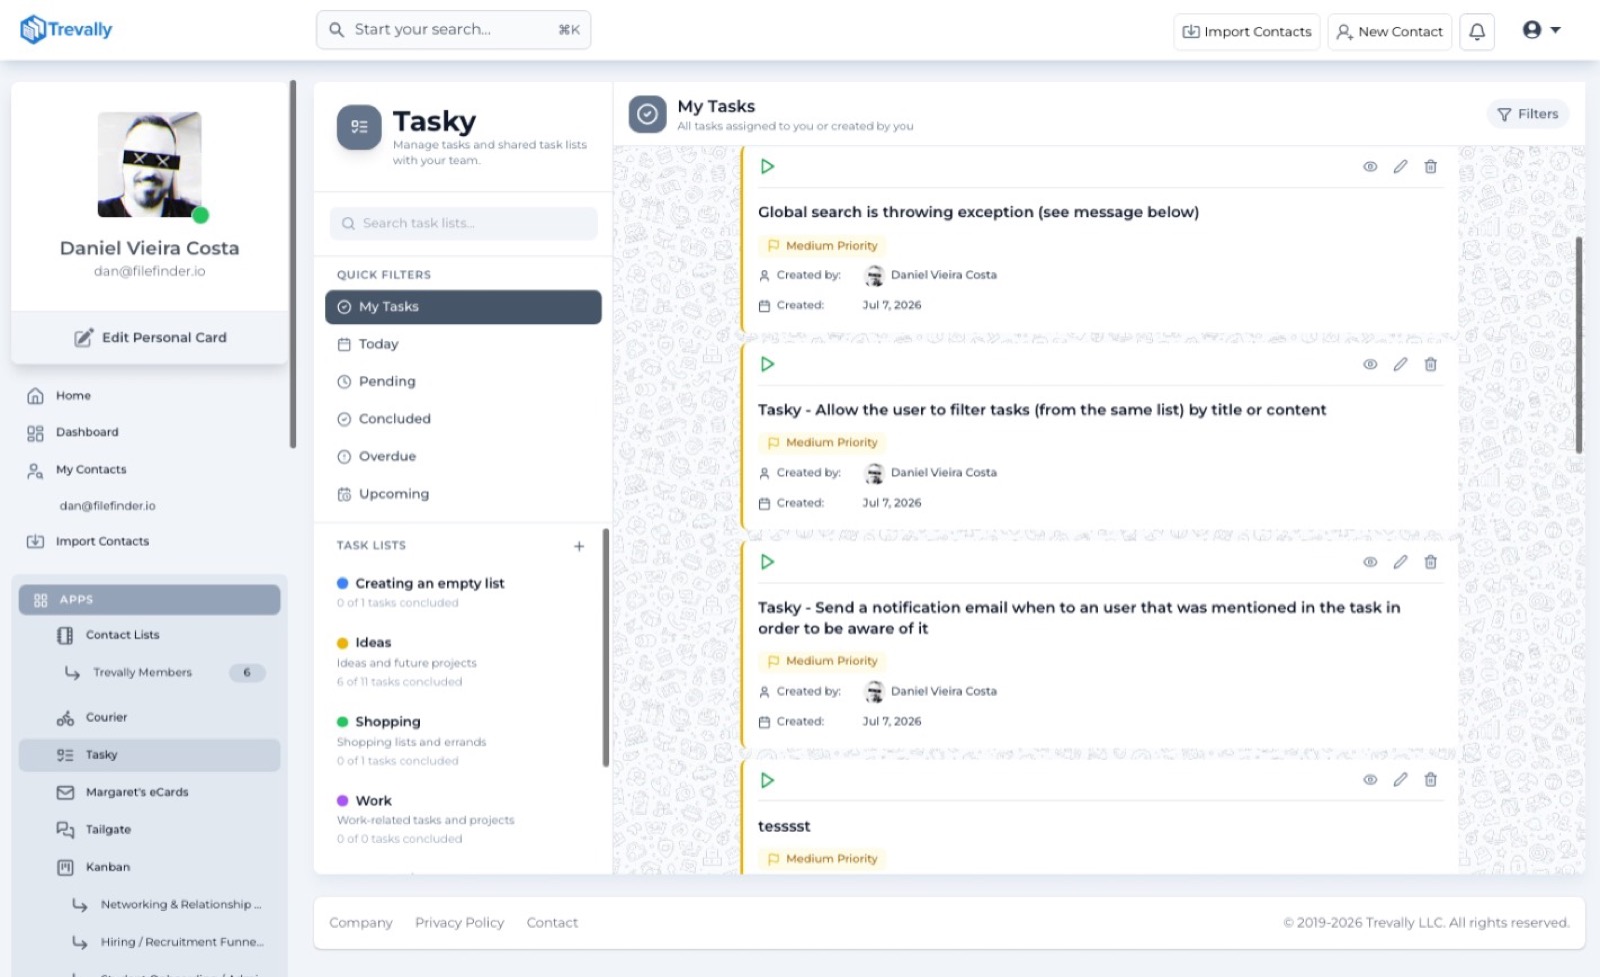
Task: Open Dashboard in the sidebar
Action: (87, 433)
